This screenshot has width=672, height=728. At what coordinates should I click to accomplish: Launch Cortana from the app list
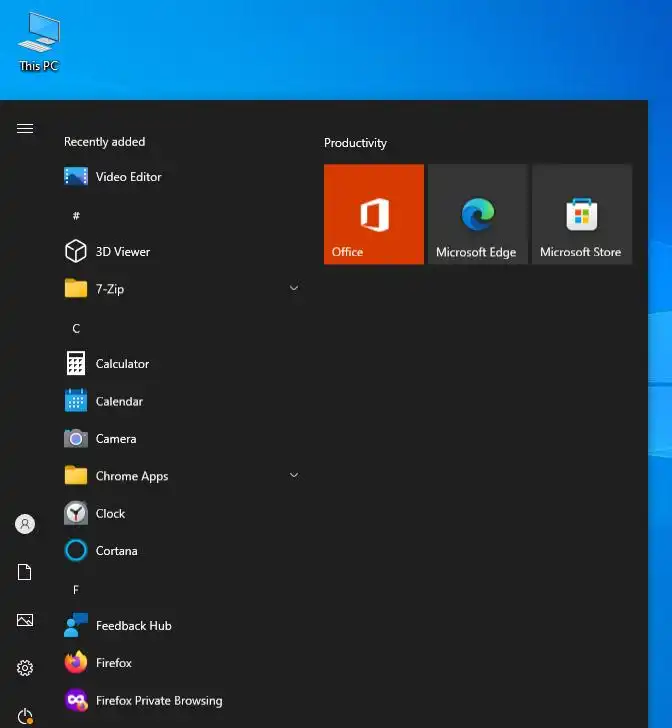point(183,551)
